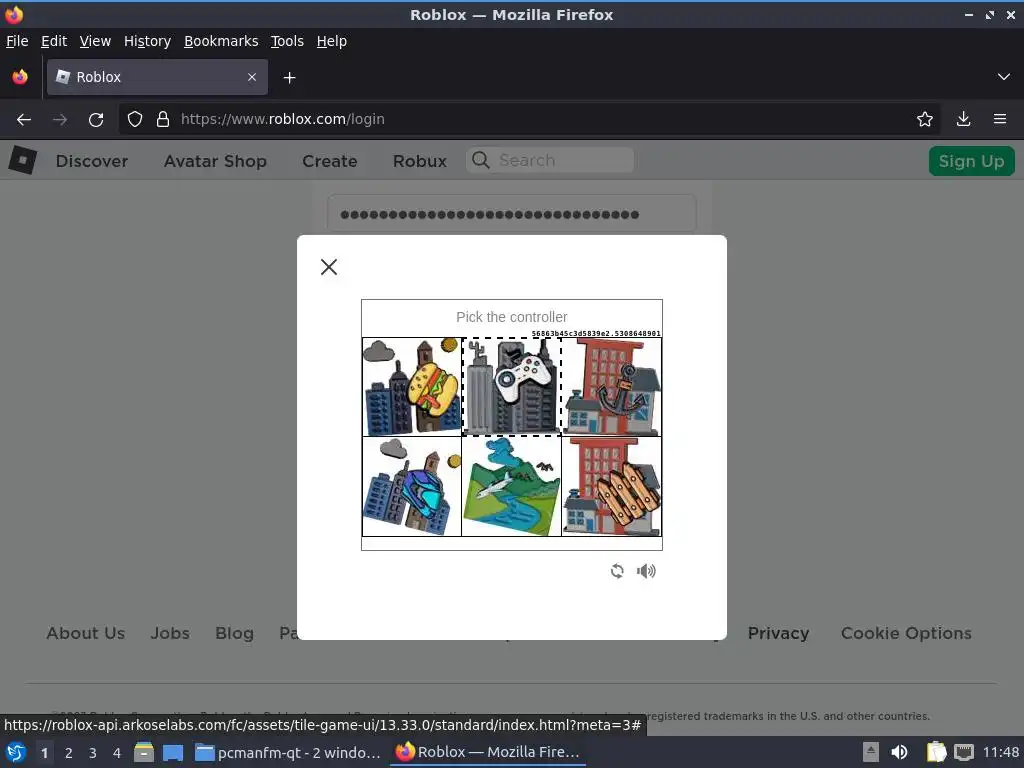Viewport: 1024px width, 768px height.
Task: Open the About Us footer link
Action: [86, 633]
